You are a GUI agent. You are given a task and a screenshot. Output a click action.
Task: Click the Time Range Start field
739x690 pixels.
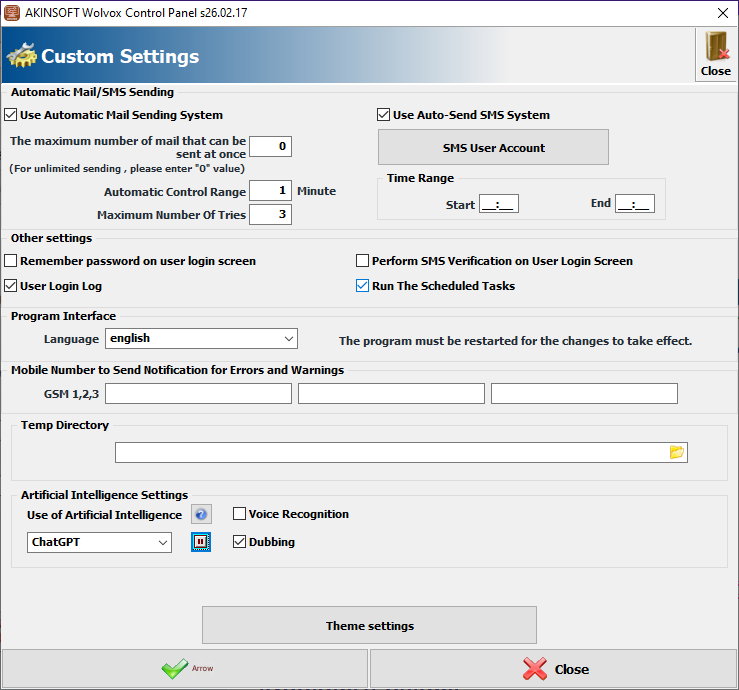499,204
